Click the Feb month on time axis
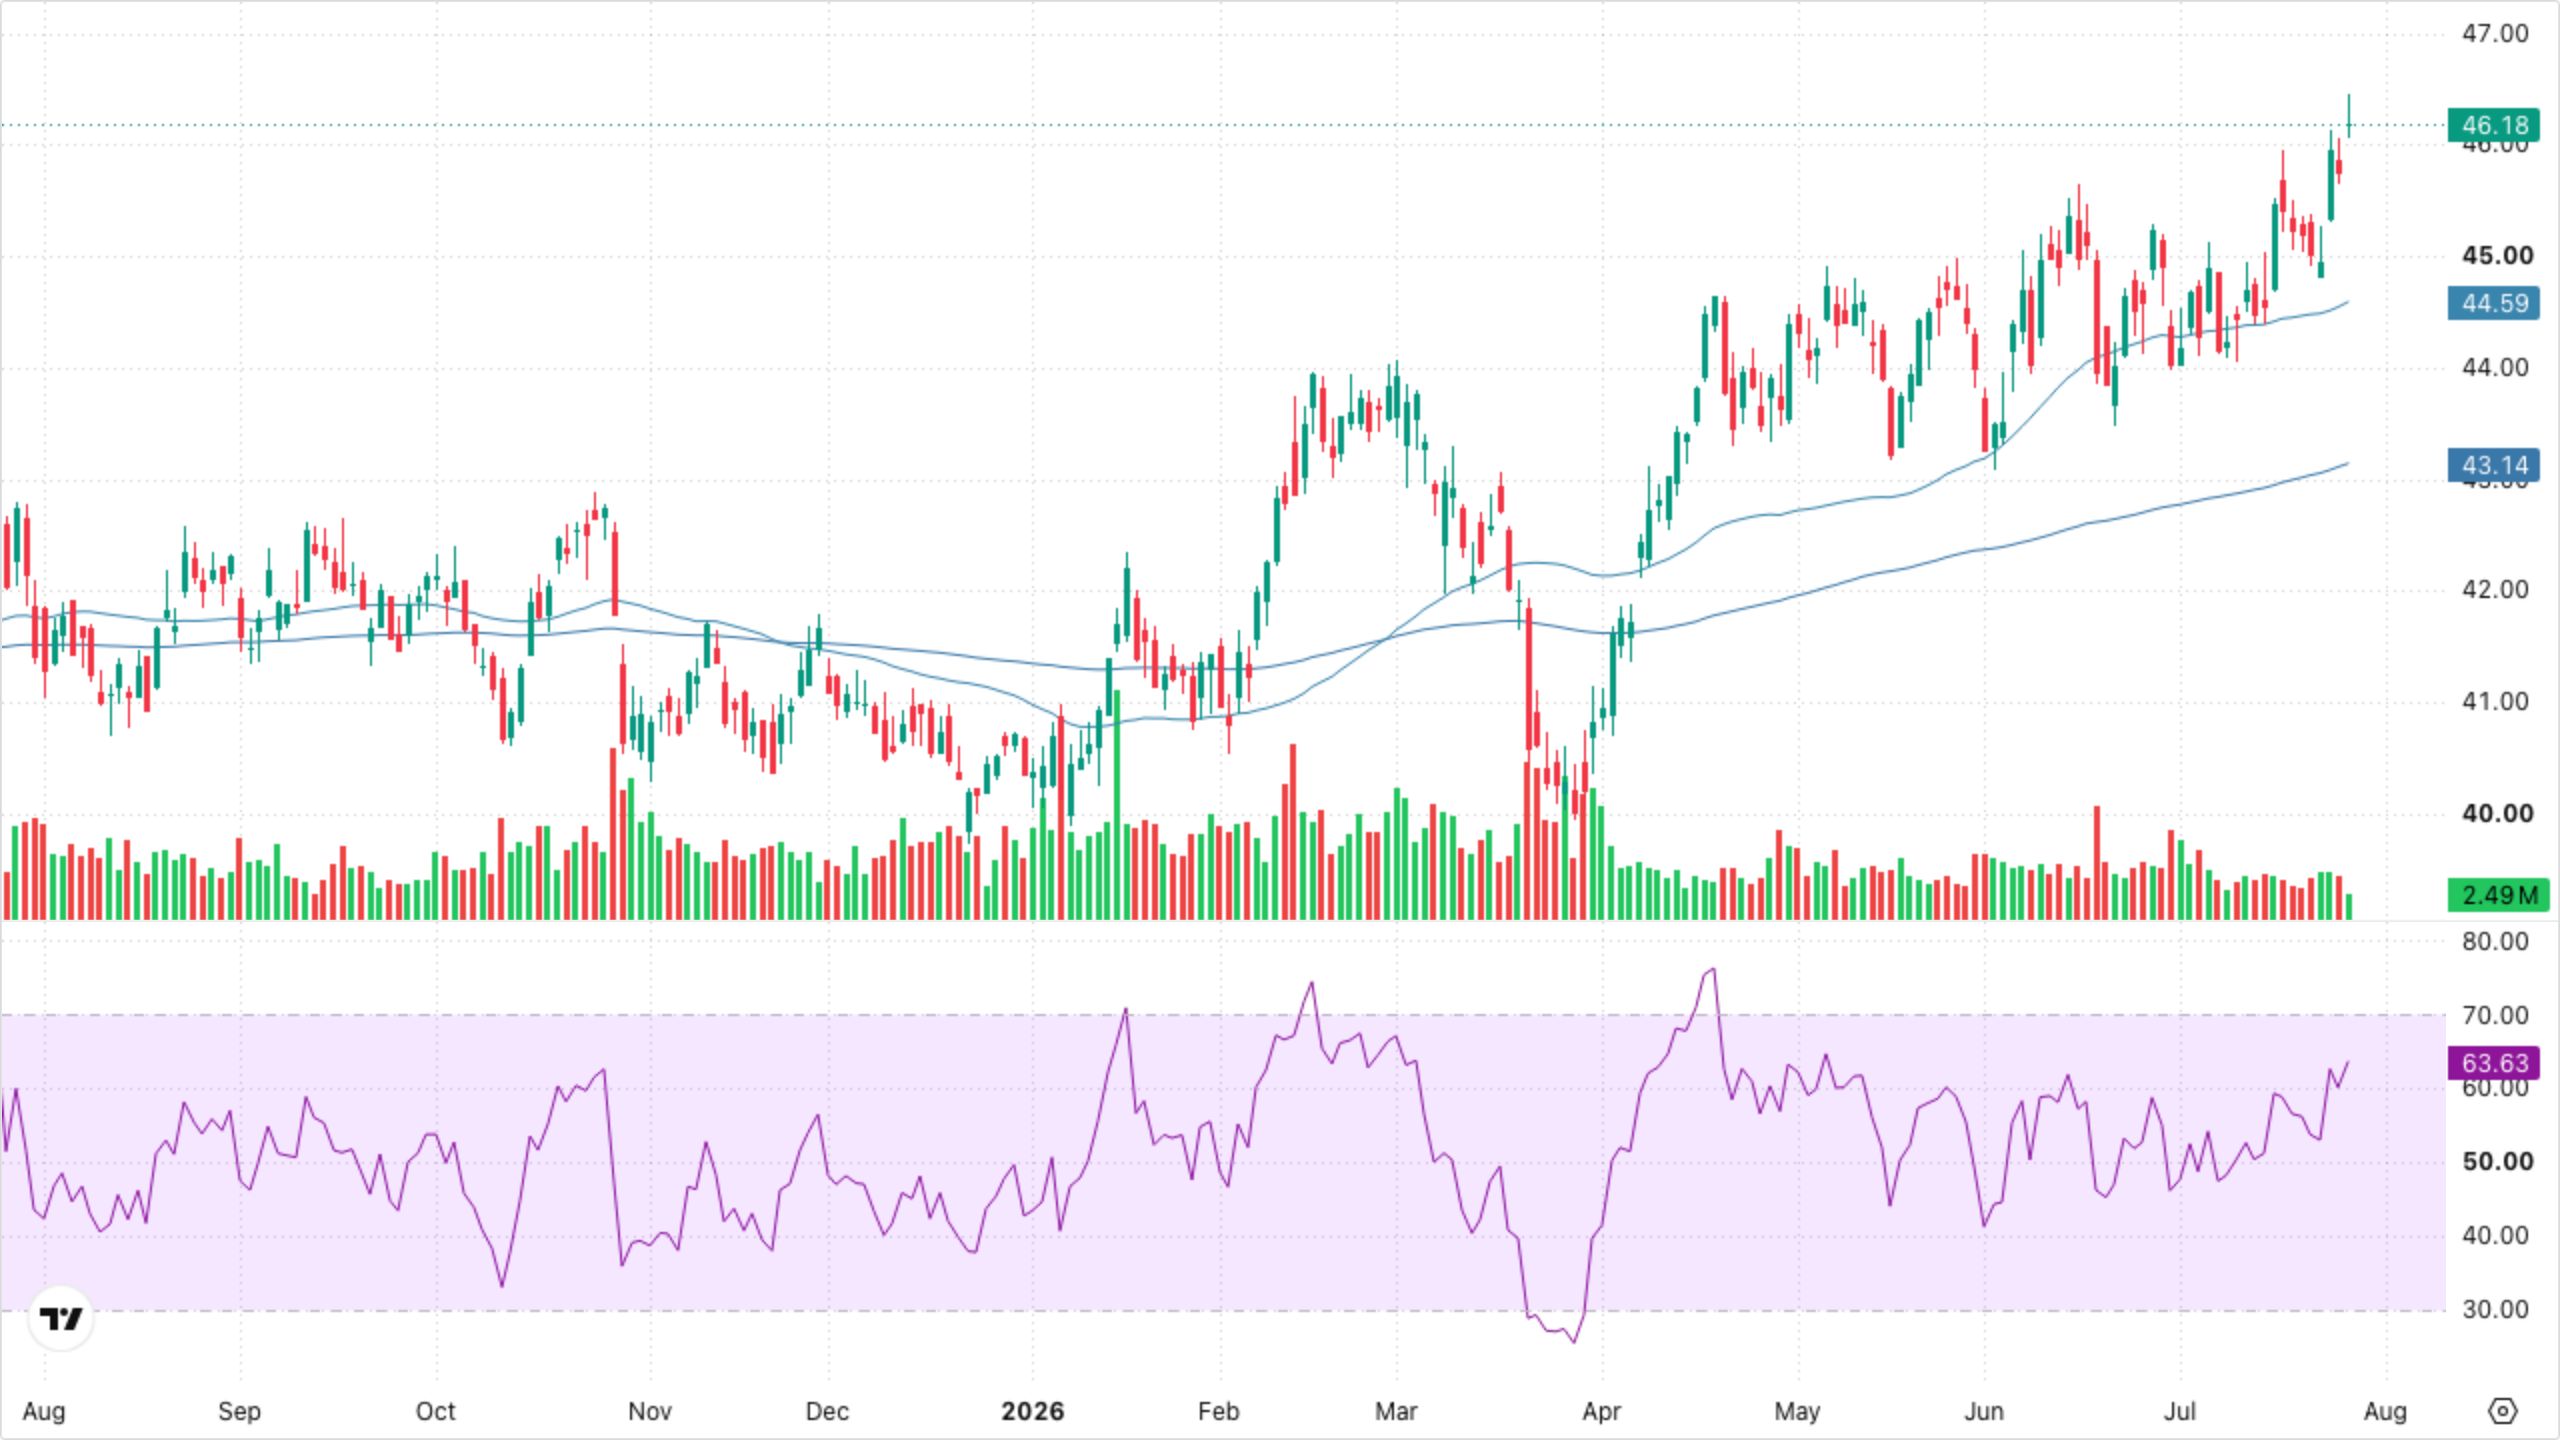2560x1440 pixels. pos(1218,1411)
